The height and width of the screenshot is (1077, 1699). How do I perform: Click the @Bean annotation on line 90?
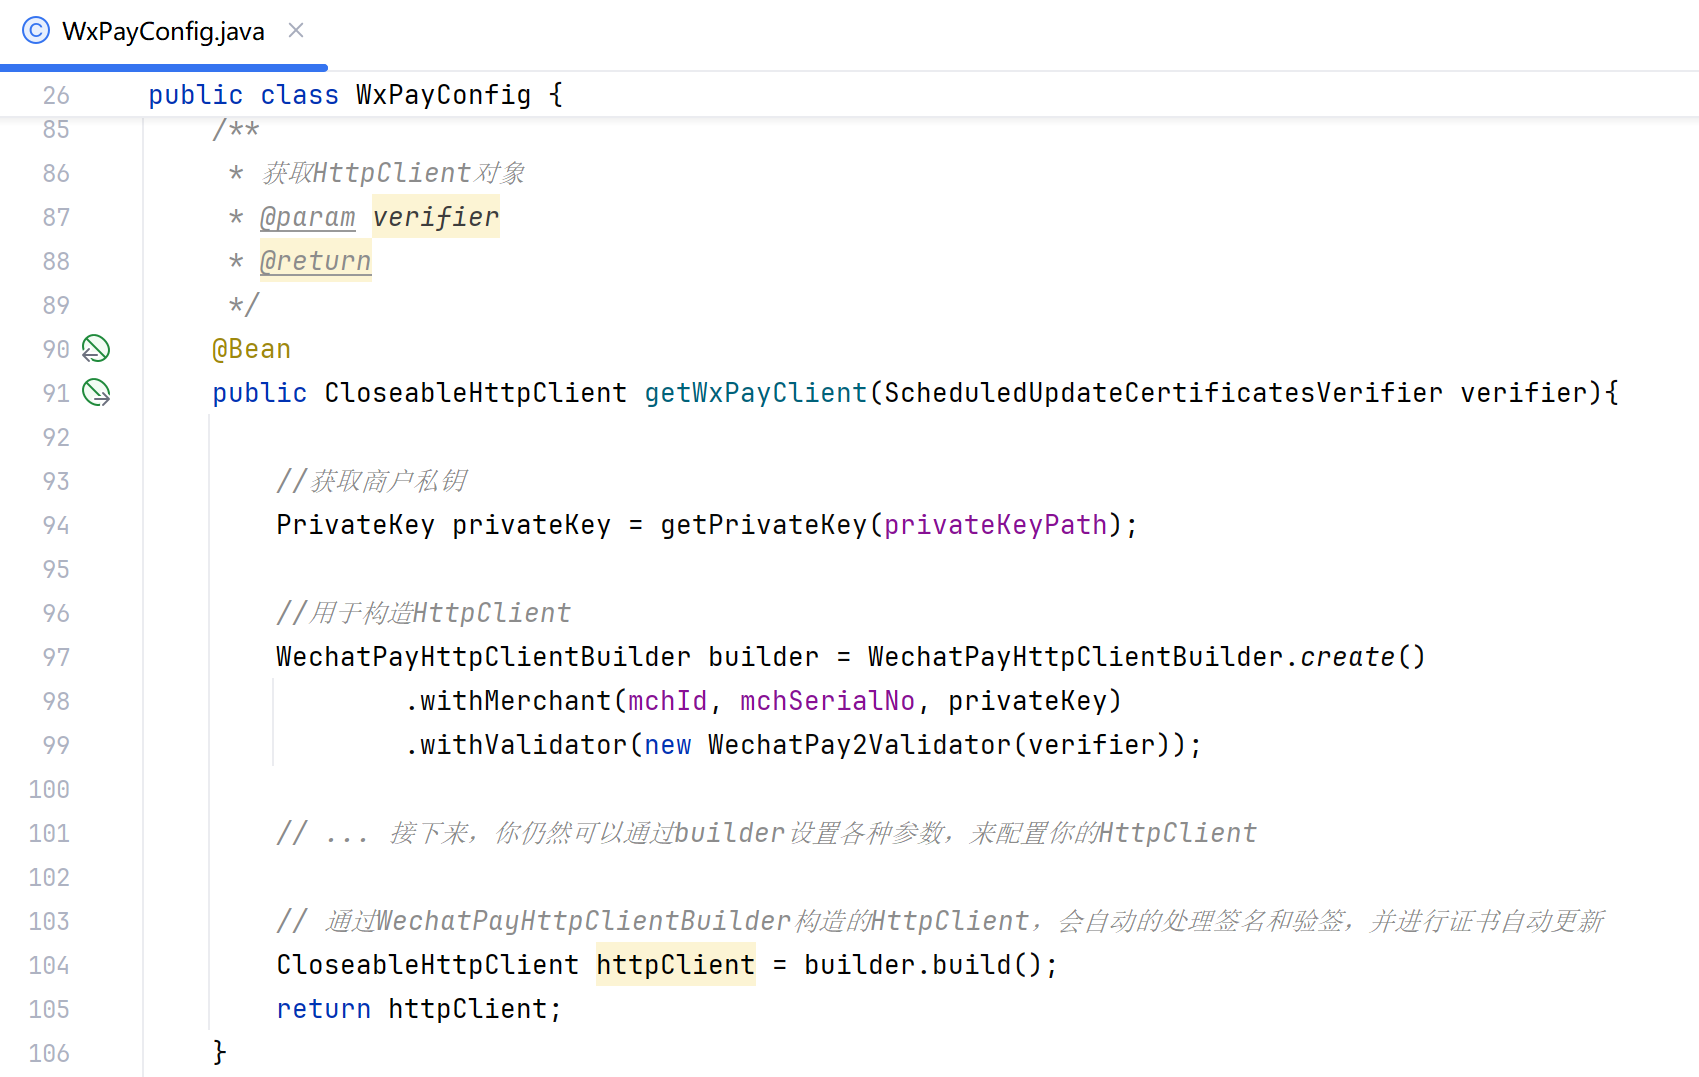click(251, 348)
